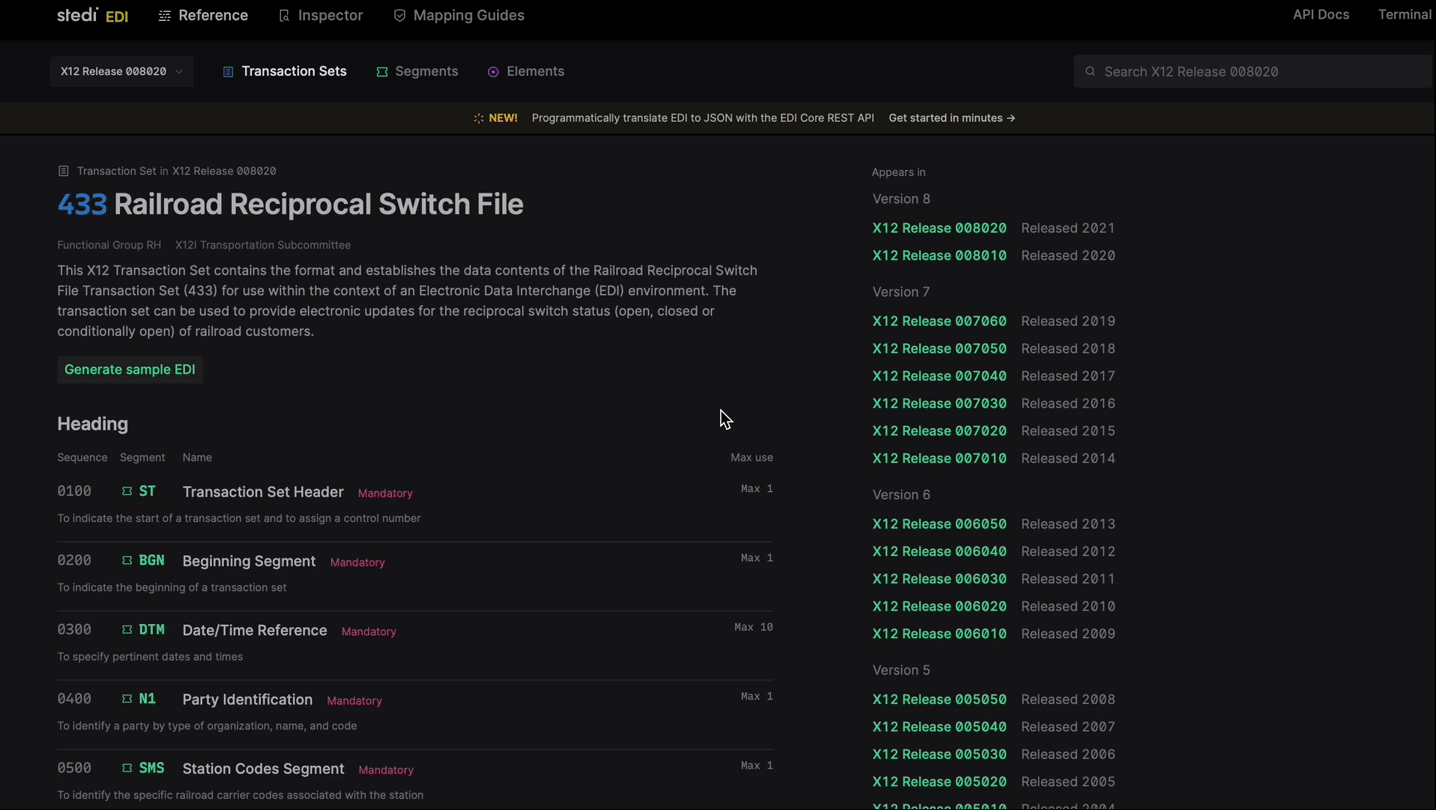Image resolution: width=1436 pixels, height=810 pixels.
Task: Open the ST segment link
Action: (147, 492)
